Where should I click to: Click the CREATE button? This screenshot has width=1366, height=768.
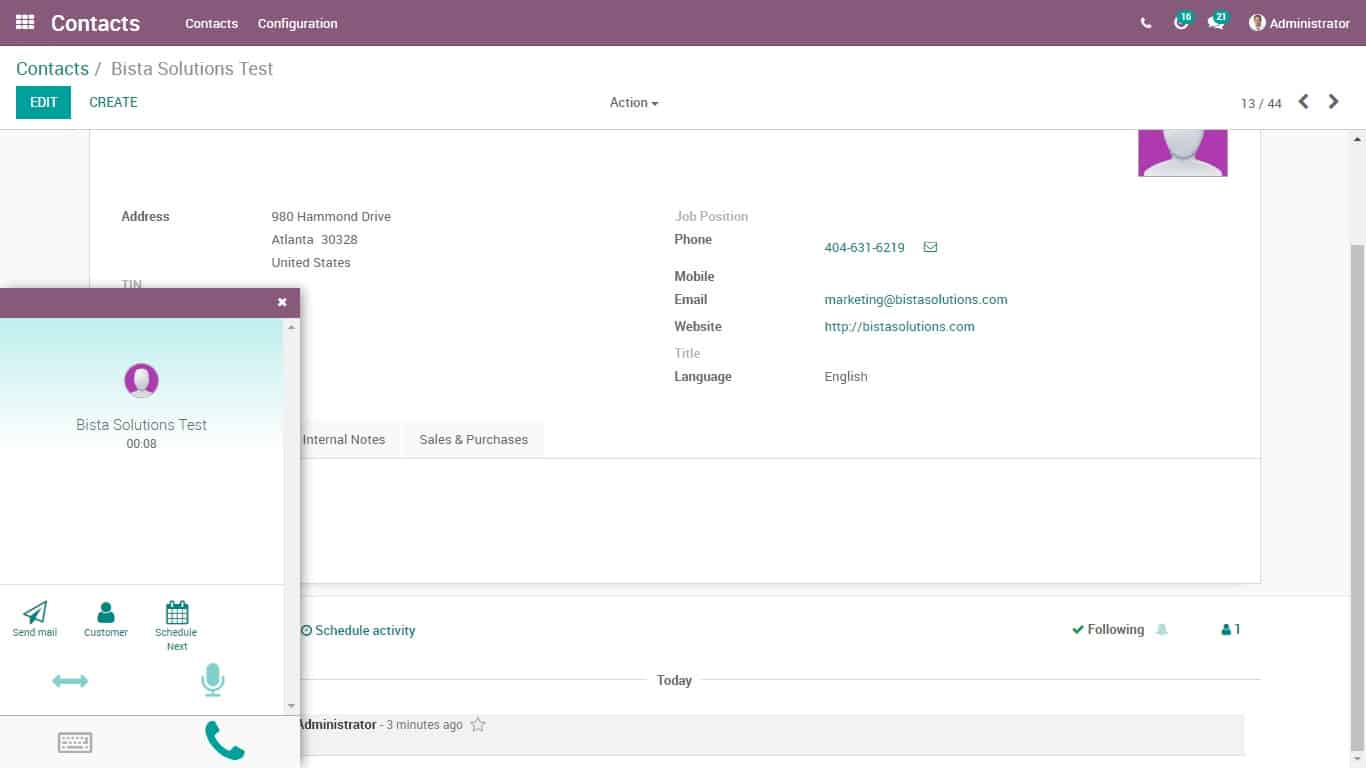113,102
